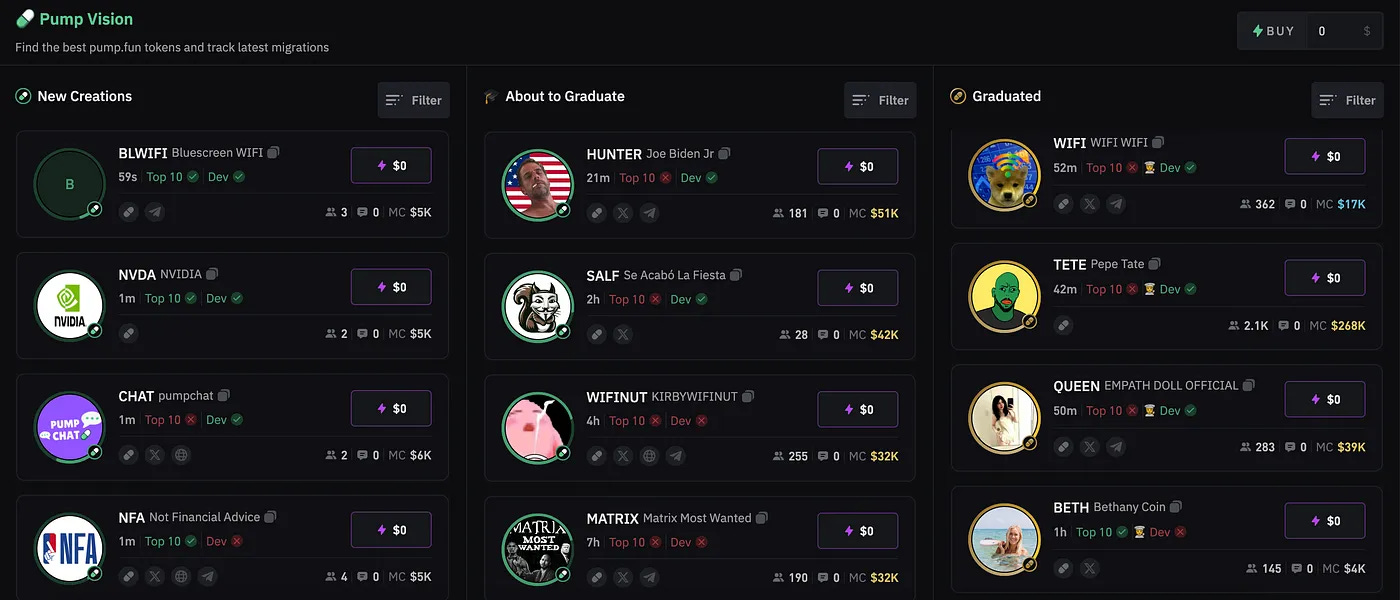Viewport: 1400px width, 600px height.
Task: Open the X link for BETH Bethany Coin
Action: (x=1089, y=567)
